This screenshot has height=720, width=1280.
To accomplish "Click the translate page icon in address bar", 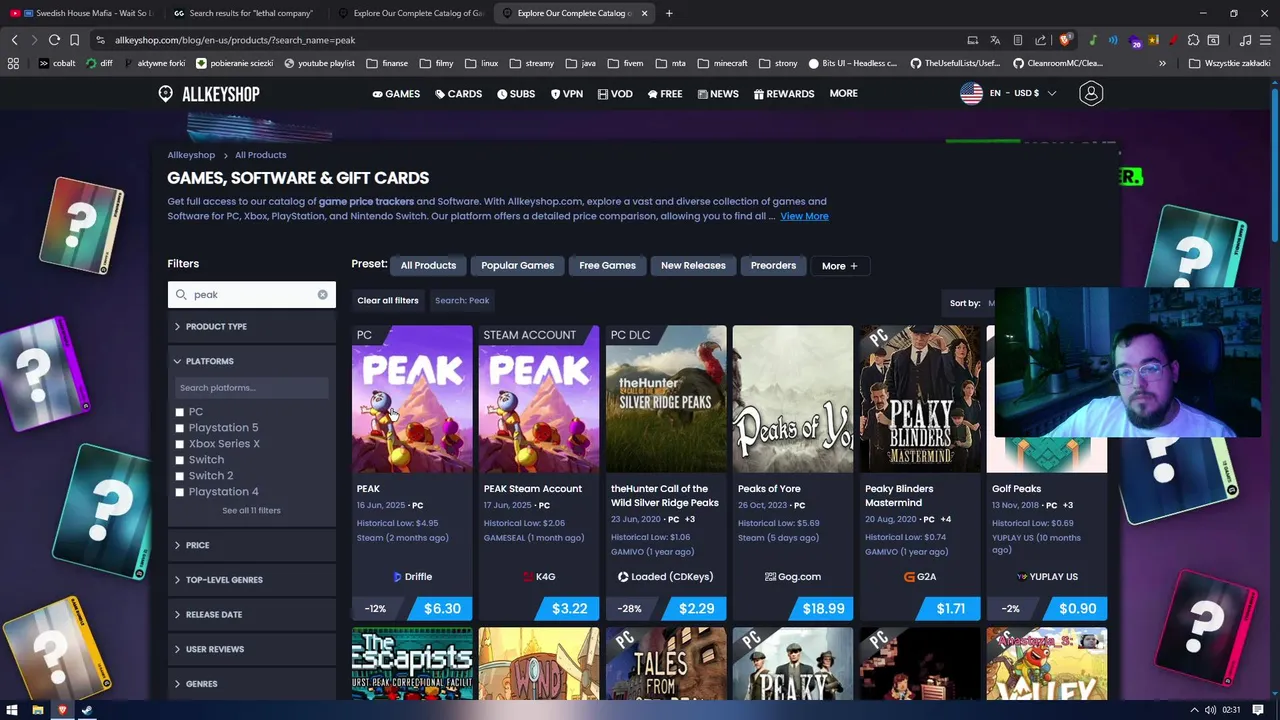I will (x=995, y=40).
